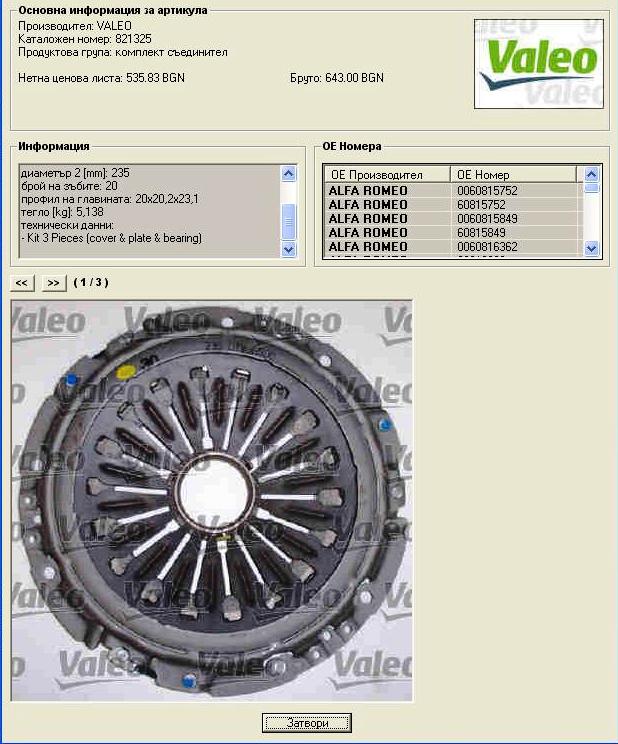Select row with OE number 0060815849

click(452, 218)
